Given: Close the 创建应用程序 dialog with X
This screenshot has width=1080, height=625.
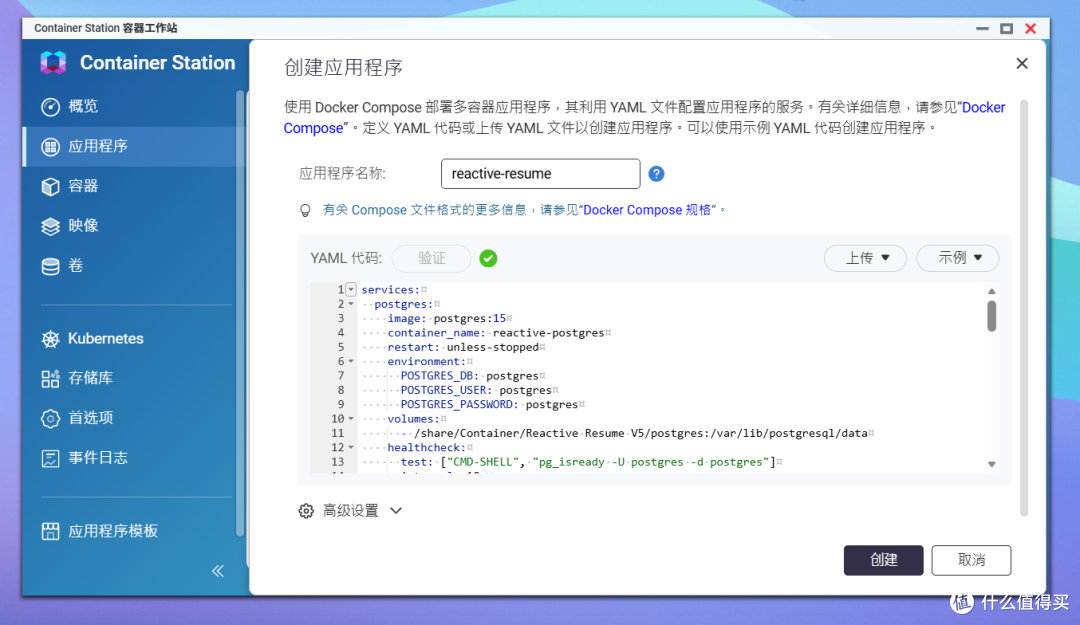Looking at the screenshot, I should [1022, 63].
